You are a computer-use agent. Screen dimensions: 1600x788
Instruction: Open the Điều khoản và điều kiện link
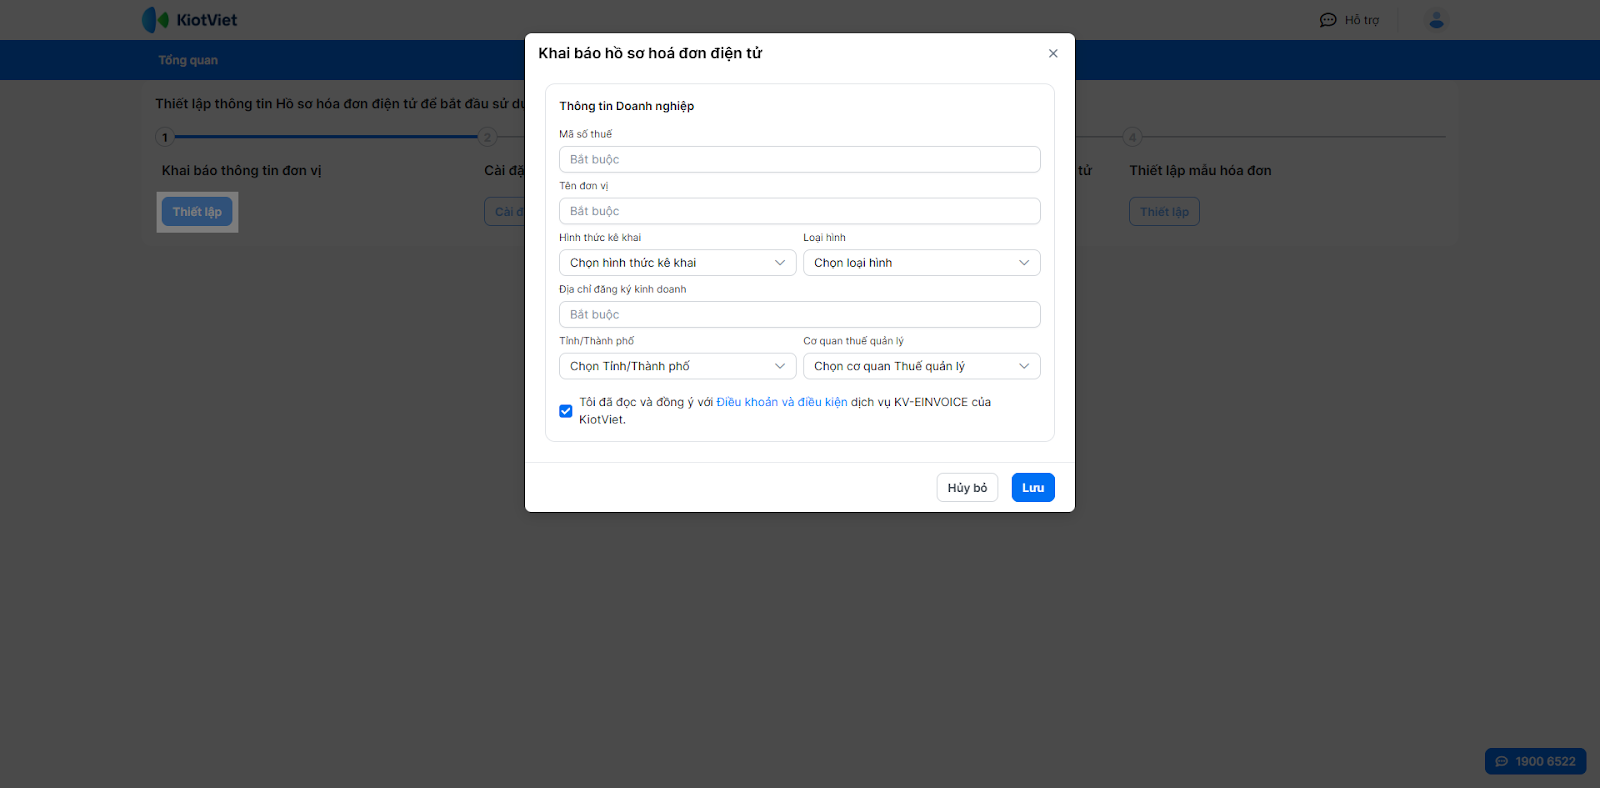(x=781, y=402)
